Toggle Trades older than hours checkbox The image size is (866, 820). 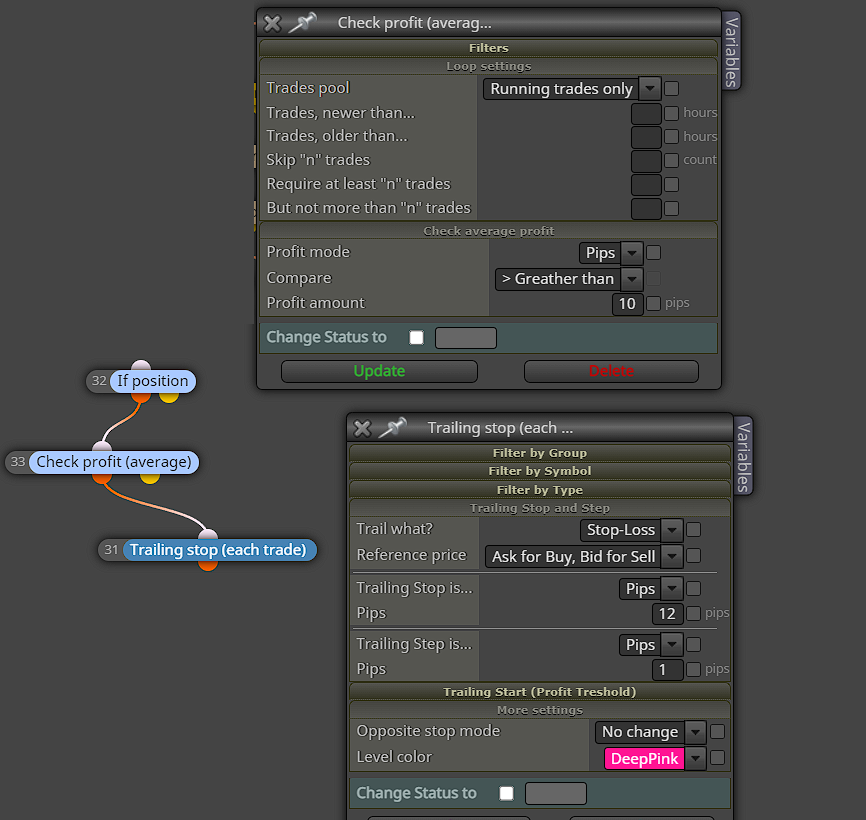pos(672,136)
